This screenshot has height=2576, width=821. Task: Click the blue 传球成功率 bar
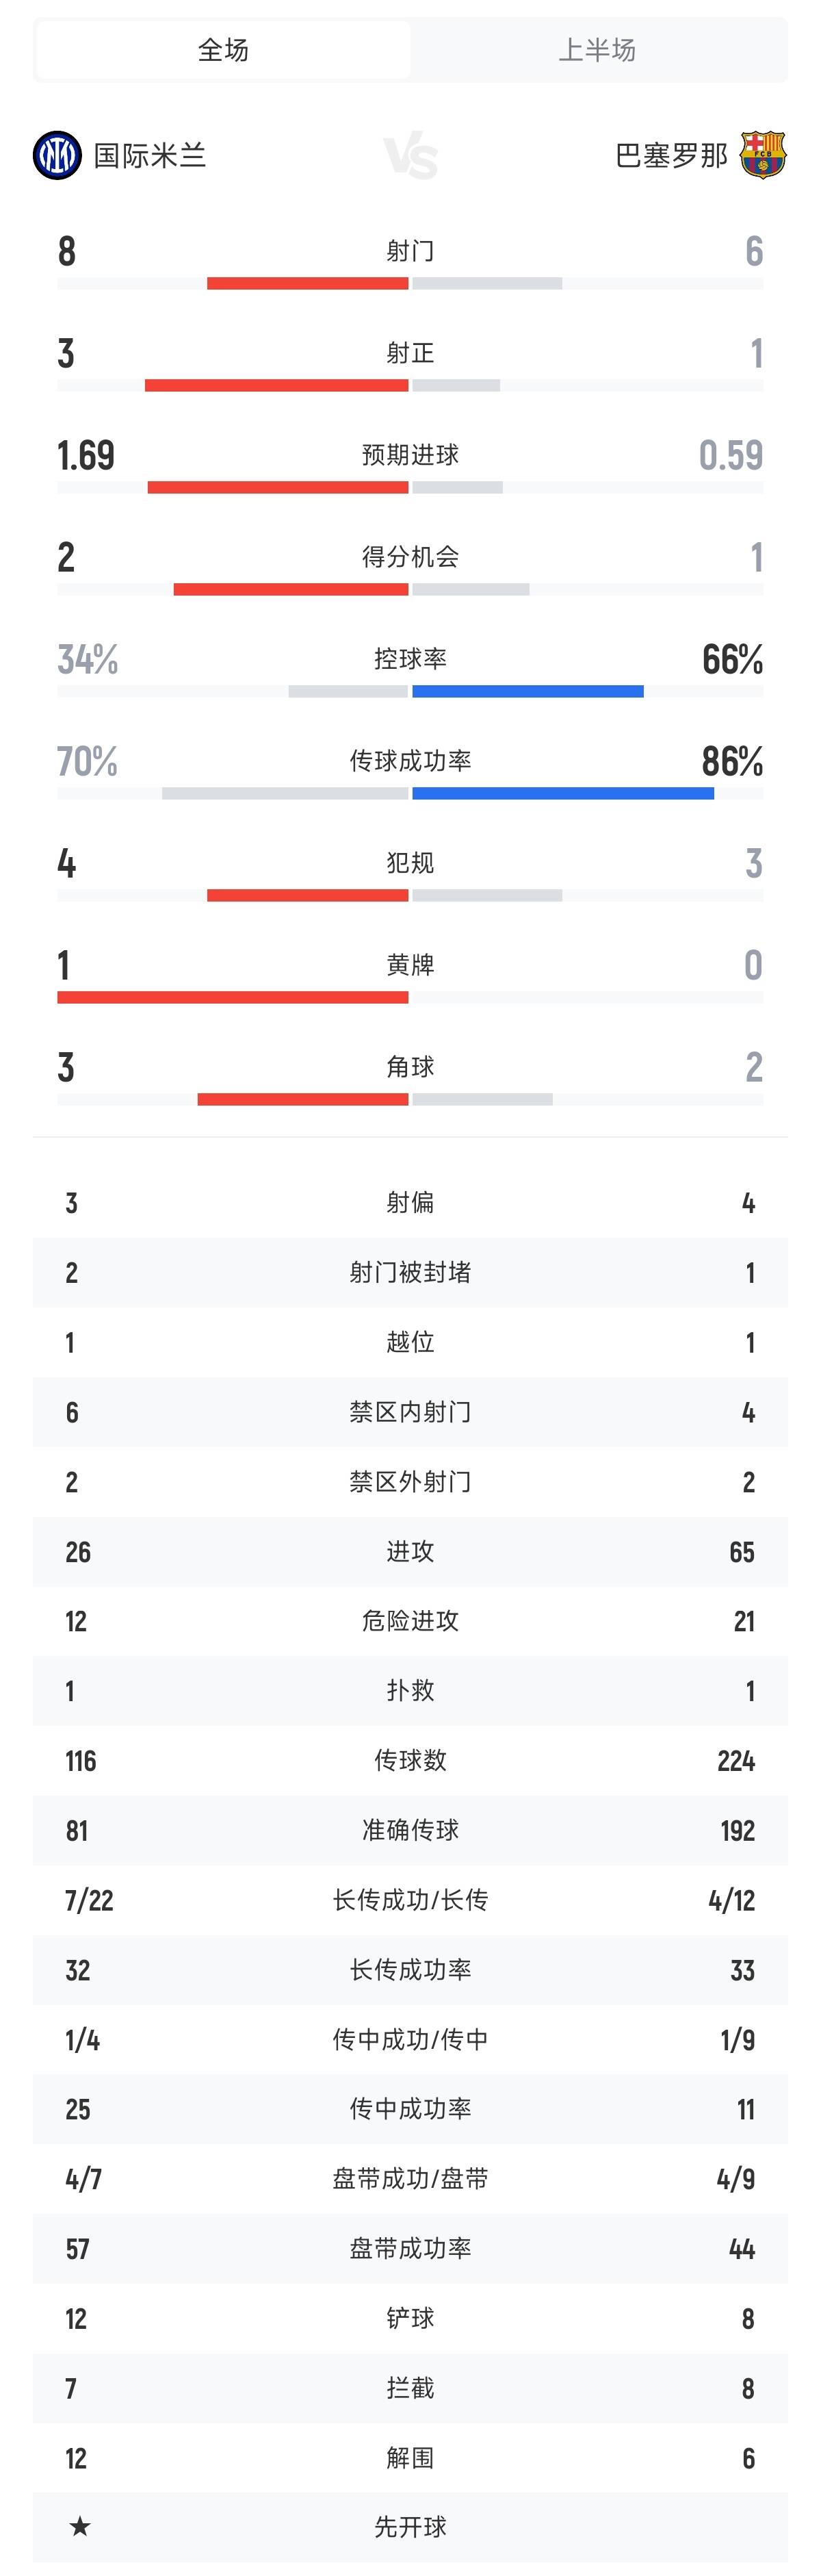[562, 794]
